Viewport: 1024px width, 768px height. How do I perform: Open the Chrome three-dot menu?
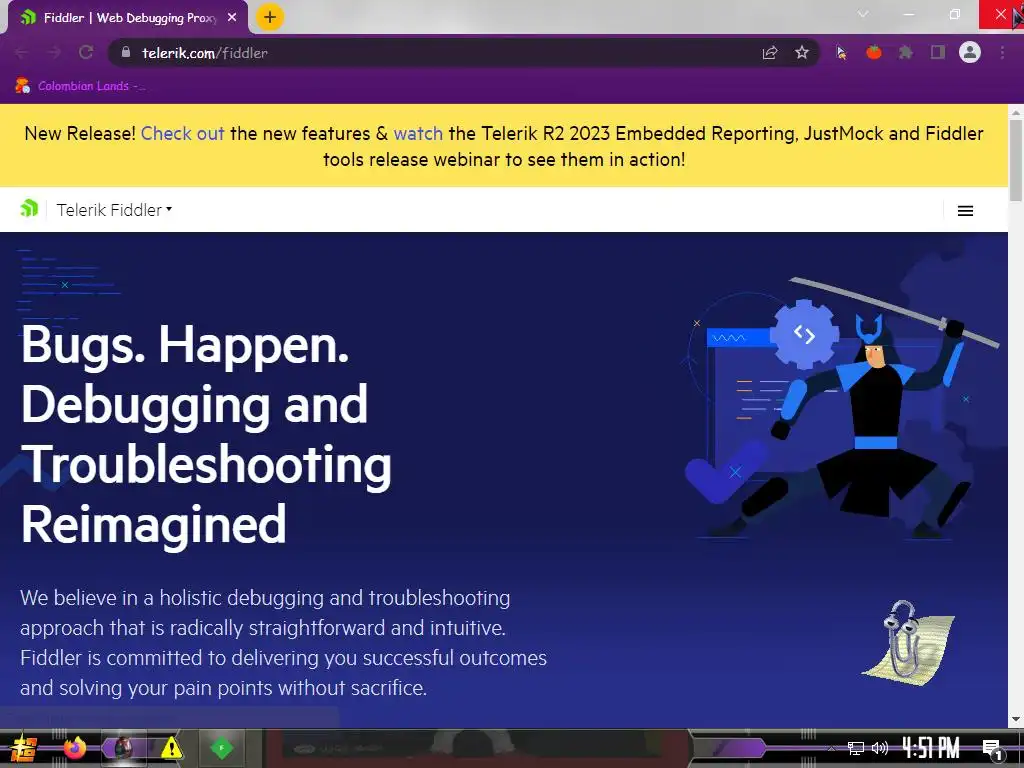click(1002, 52)
